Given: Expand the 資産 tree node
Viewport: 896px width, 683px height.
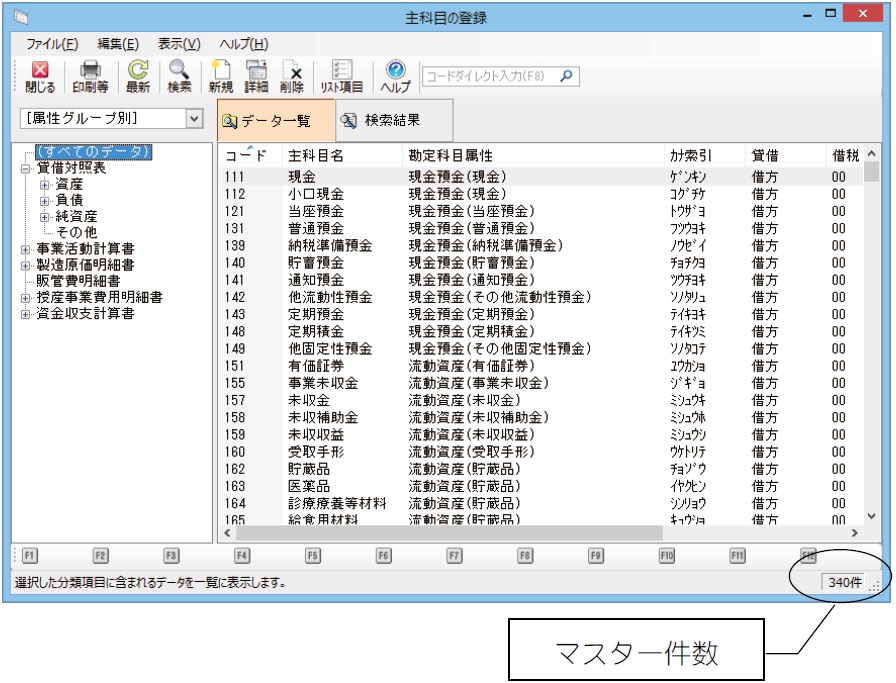Looking at the screenshot, I should pyautogui.click(x=44, y=185).
